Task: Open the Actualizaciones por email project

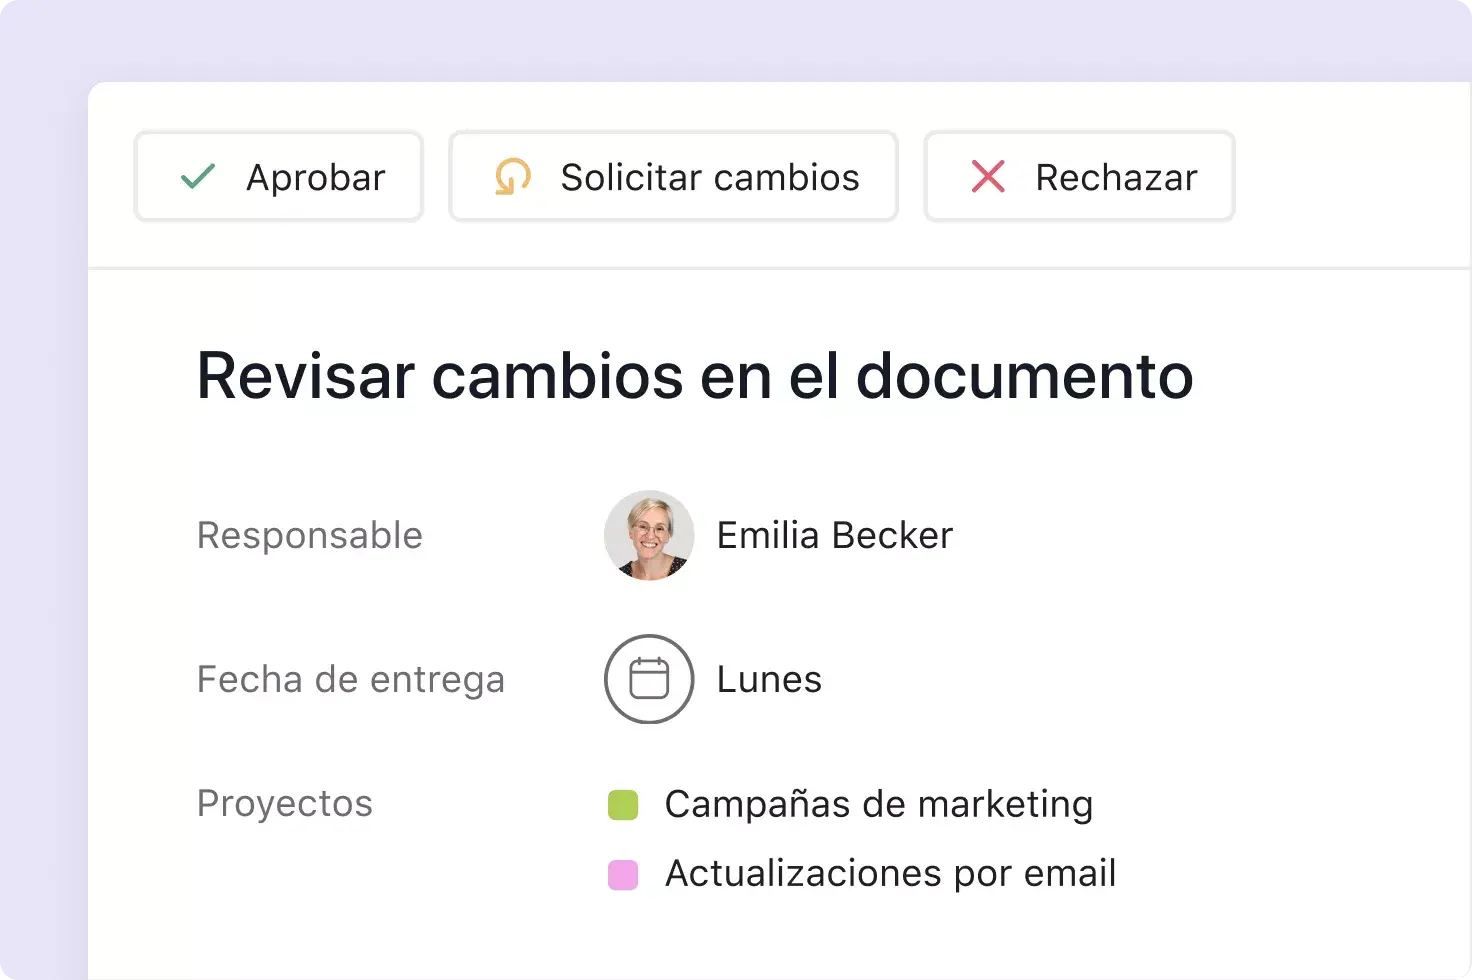Action: [889, 872]
